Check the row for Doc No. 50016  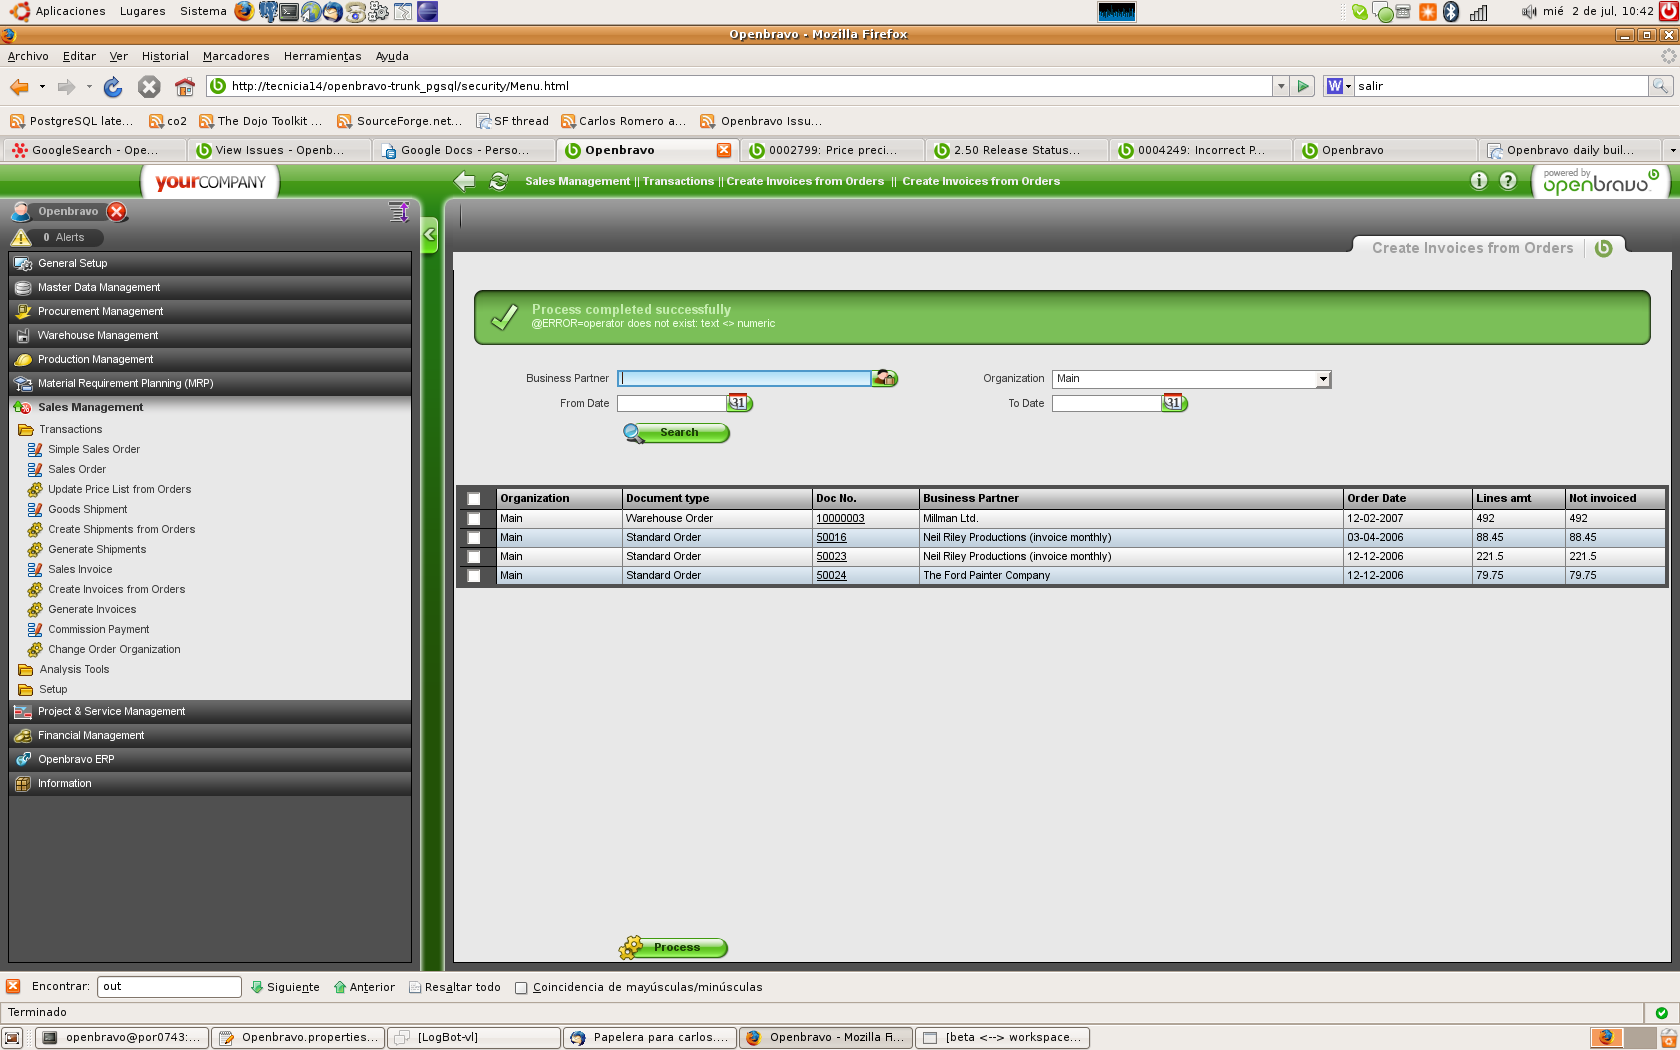pyautogui.click(x=474, y=538)
